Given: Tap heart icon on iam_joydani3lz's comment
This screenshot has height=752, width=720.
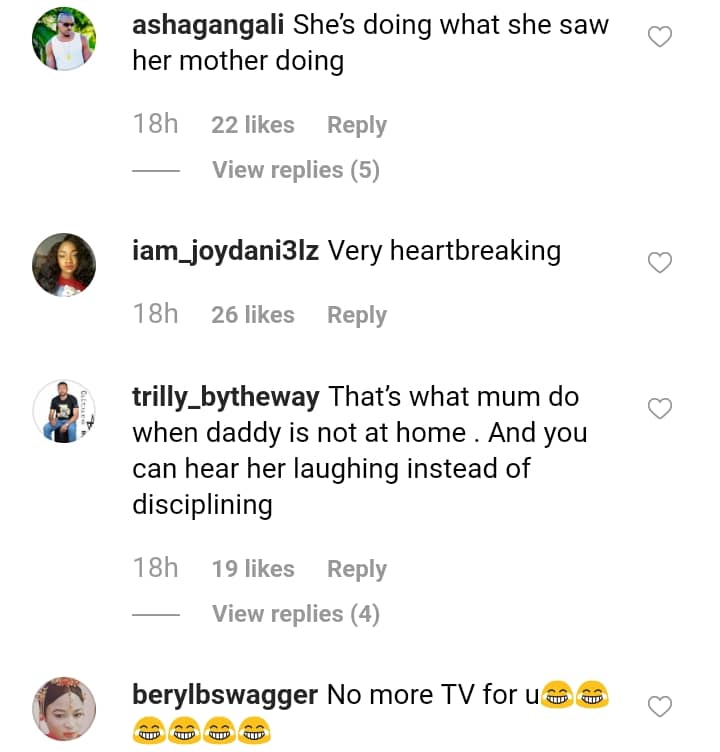Looking at the screenshot, I should pos(660,263).
